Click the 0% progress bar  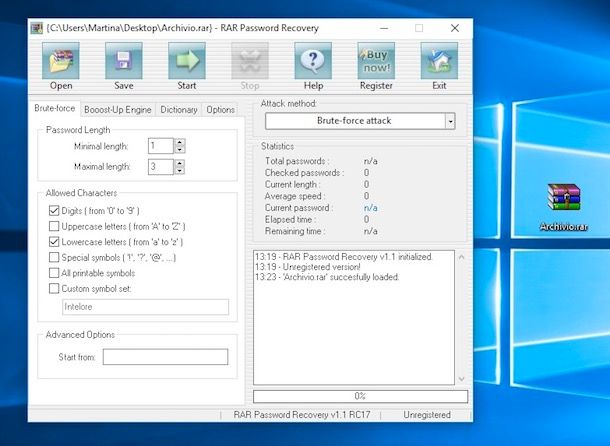360,396
